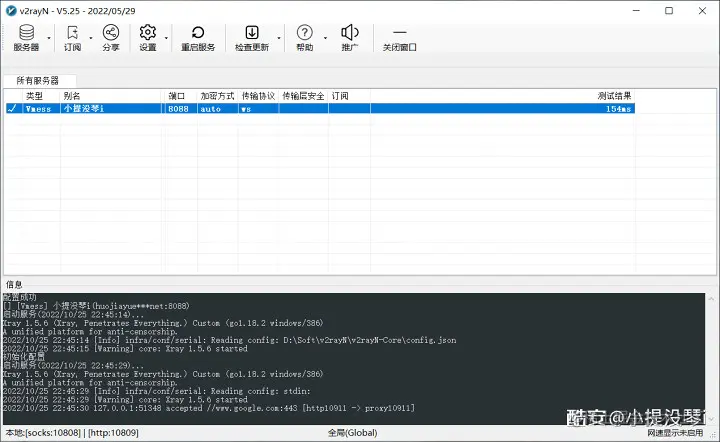This screenshot has width=720, height=442.
Task: Switch to the 所有服务器 tab
Action: click(x=38, y=81)
